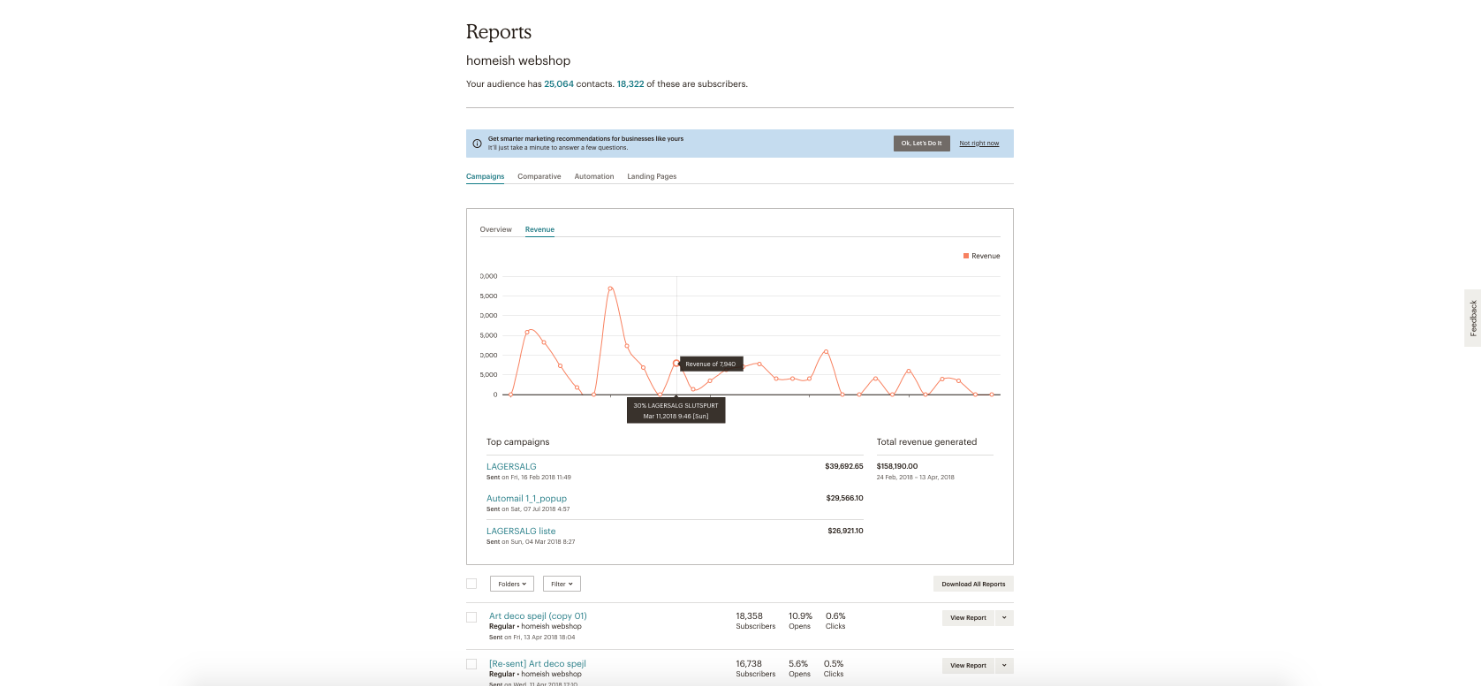Click the info icon in the recommendations banner
This screenshot has width=1481, height=686.
coord(477,143)
